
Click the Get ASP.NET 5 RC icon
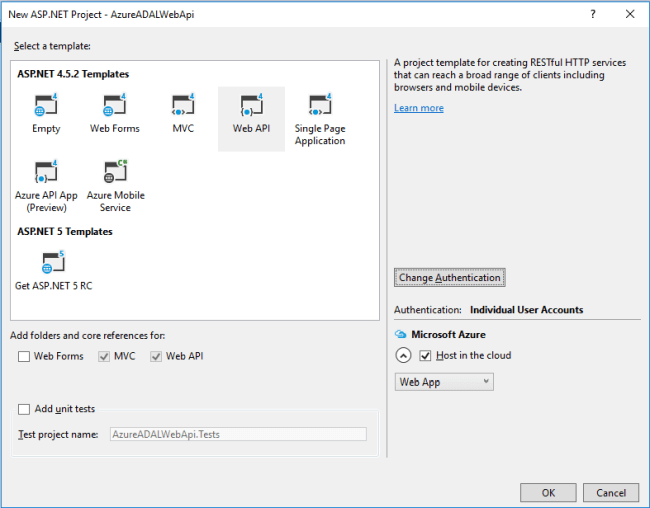click(53, 262)
